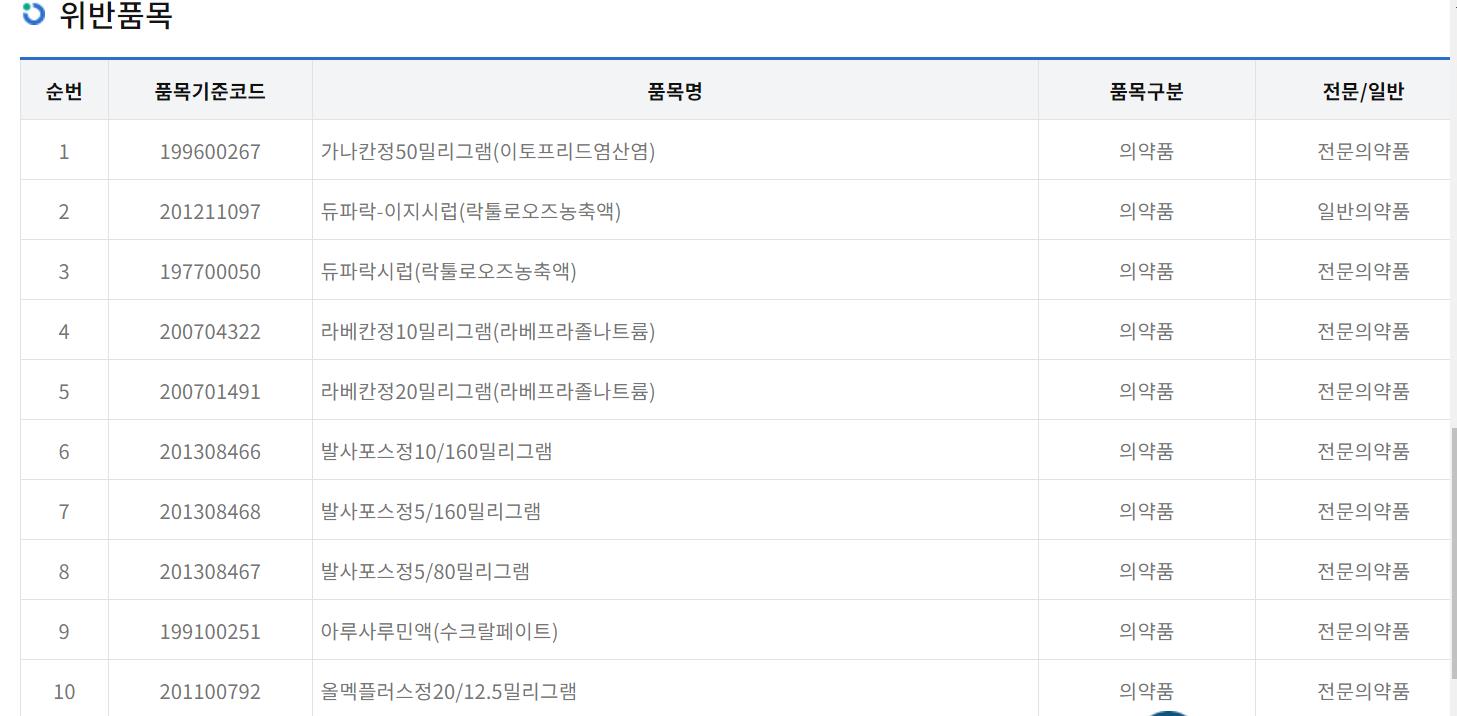Open the 듀파락시럽(락툴로오즈농축액) row item
This screenshot has width=1457, height=716.
(x=448, y=272)
